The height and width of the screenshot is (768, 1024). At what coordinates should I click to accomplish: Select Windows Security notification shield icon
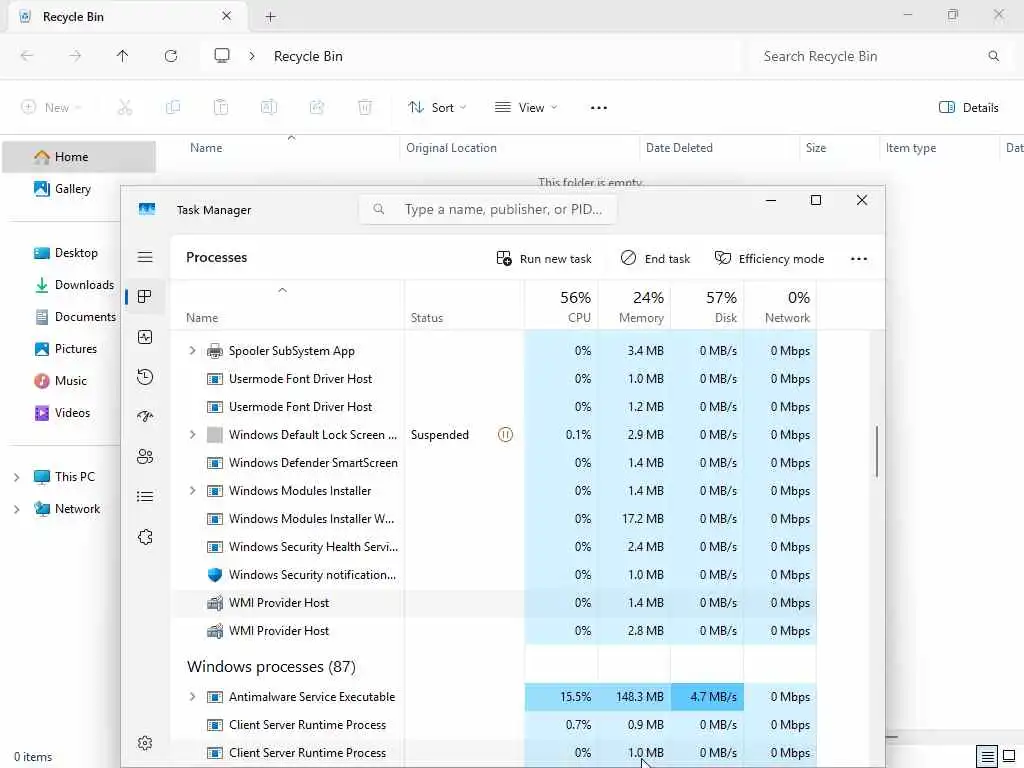[x=215, y=575]
